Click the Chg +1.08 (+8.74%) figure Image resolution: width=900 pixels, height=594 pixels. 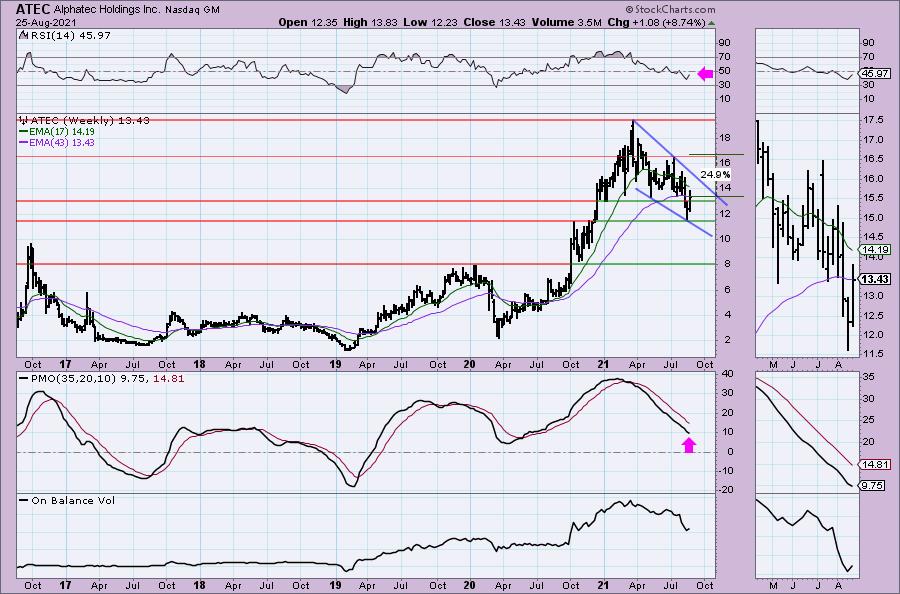[656, 22]
